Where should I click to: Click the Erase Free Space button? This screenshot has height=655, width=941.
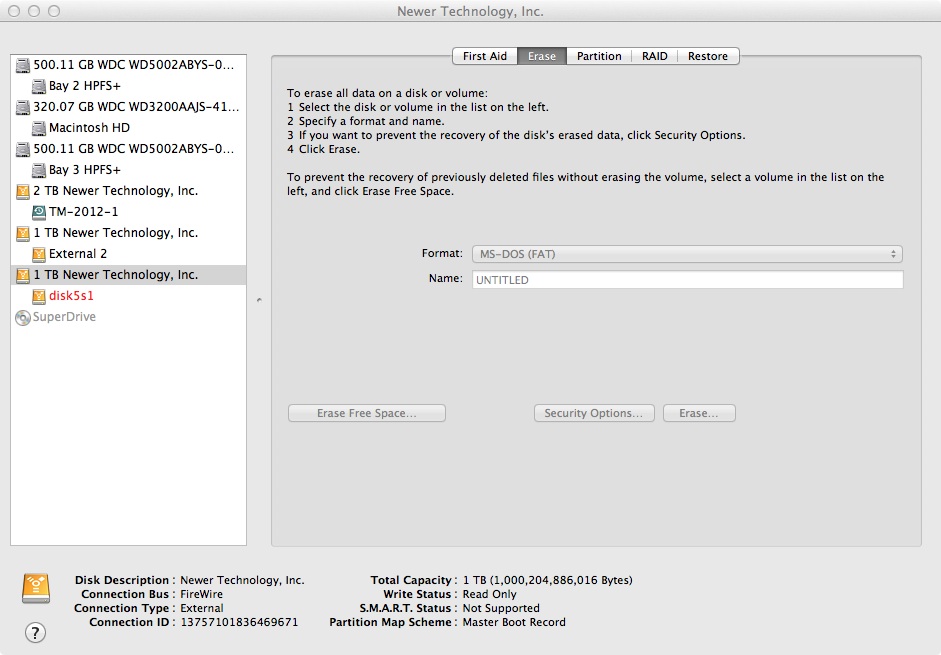click(367, 413)
